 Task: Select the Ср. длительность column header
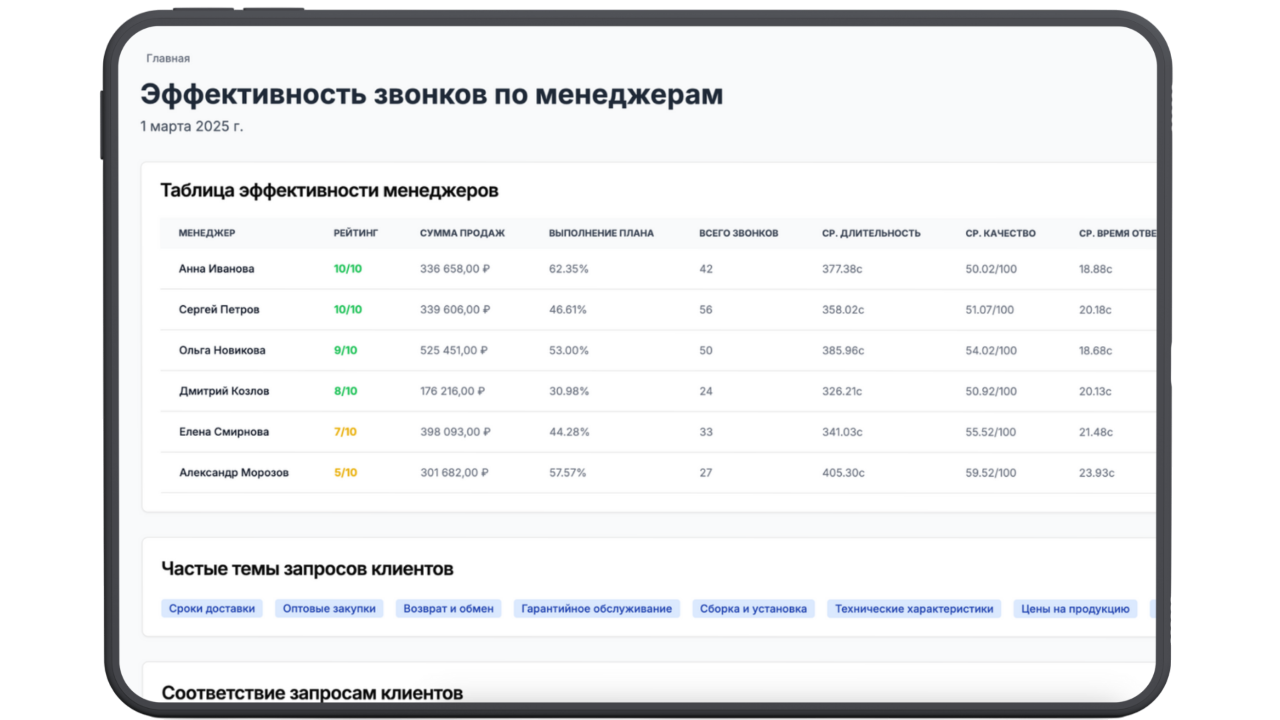pos(871,233)
